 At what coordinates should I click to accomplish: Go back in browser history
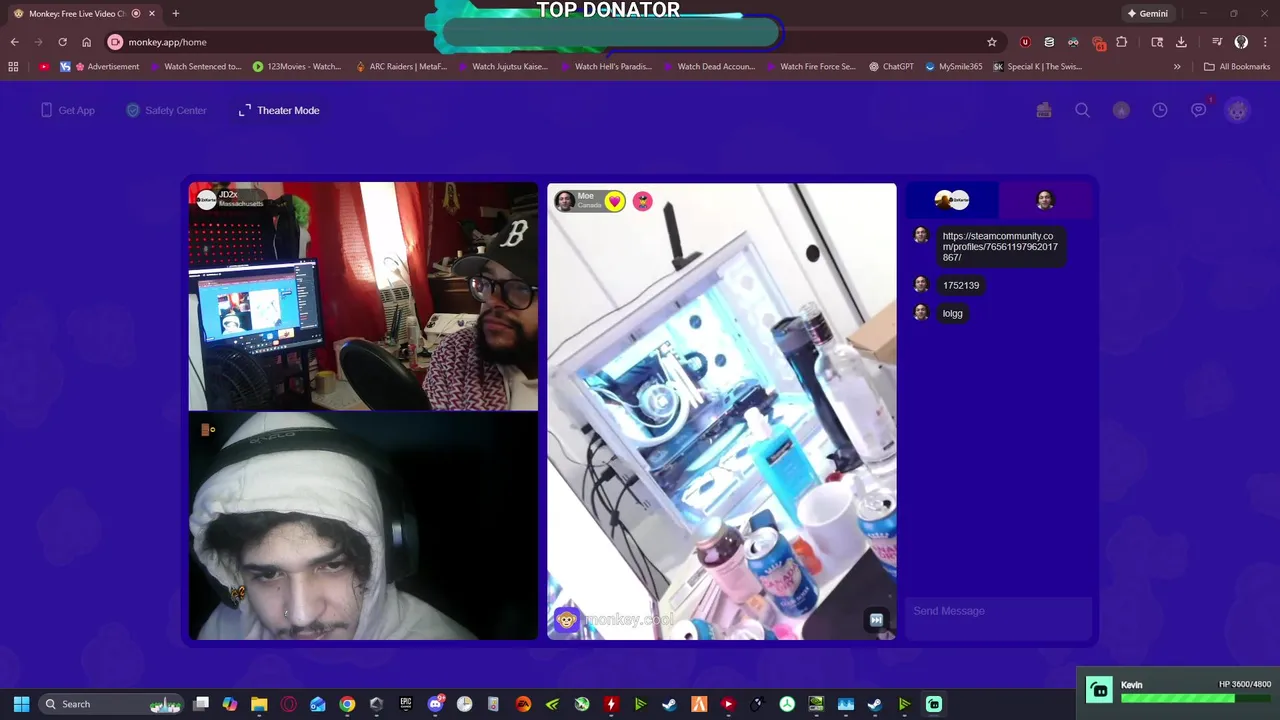click(14, 42)
